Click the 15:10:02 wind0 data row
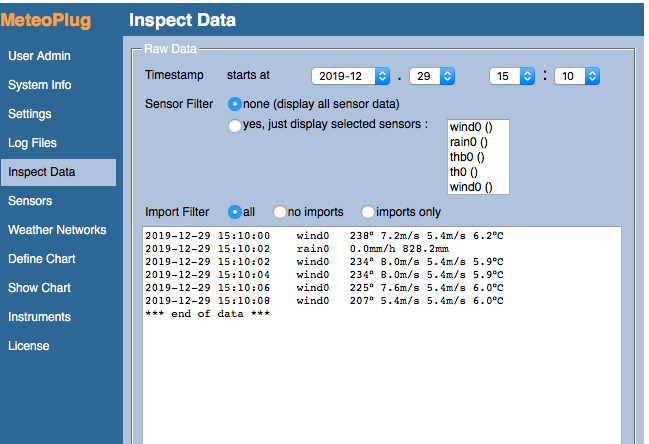Screen dimensions: 649x444 click(324, 262)
